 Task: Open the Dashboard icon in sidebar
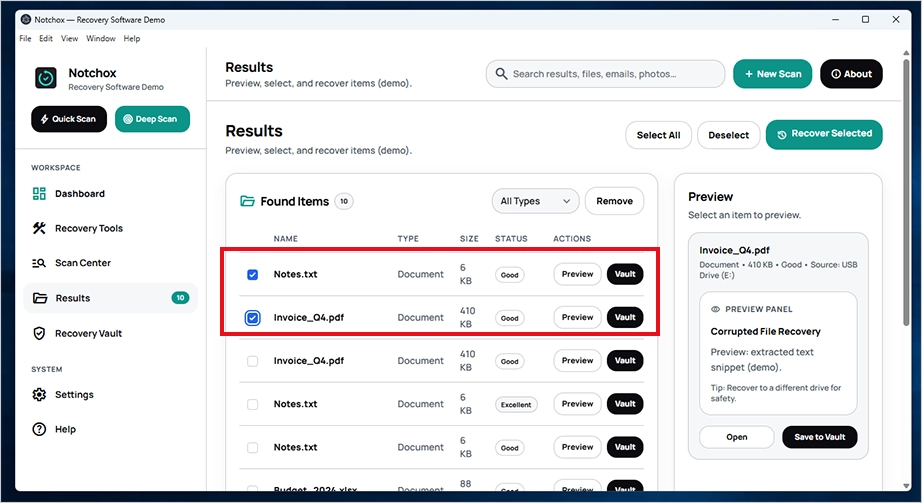[39, 194]
